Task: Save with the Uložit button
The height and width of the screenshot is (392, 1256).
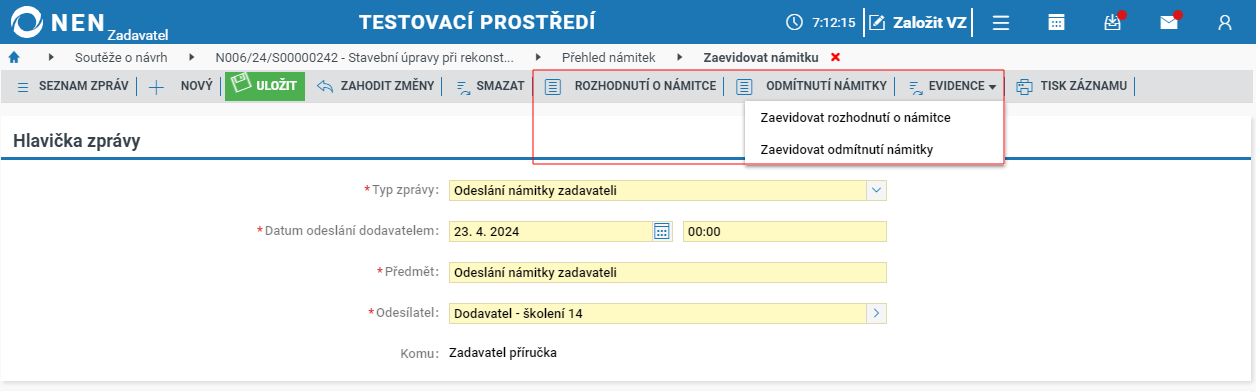Action: click(265, 86)
